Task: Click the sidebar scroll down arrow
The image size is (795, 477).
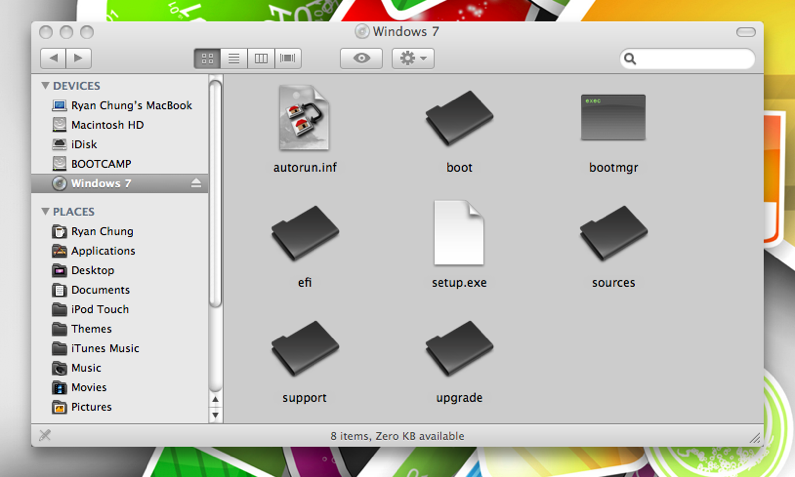Action: coord(215,415)
